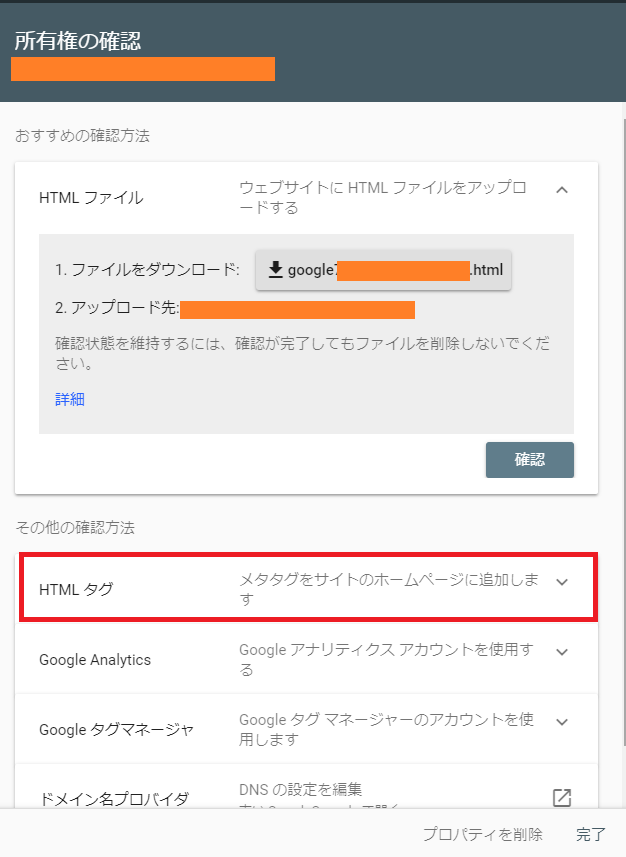Click 完了 to finish

click(590, 834)
